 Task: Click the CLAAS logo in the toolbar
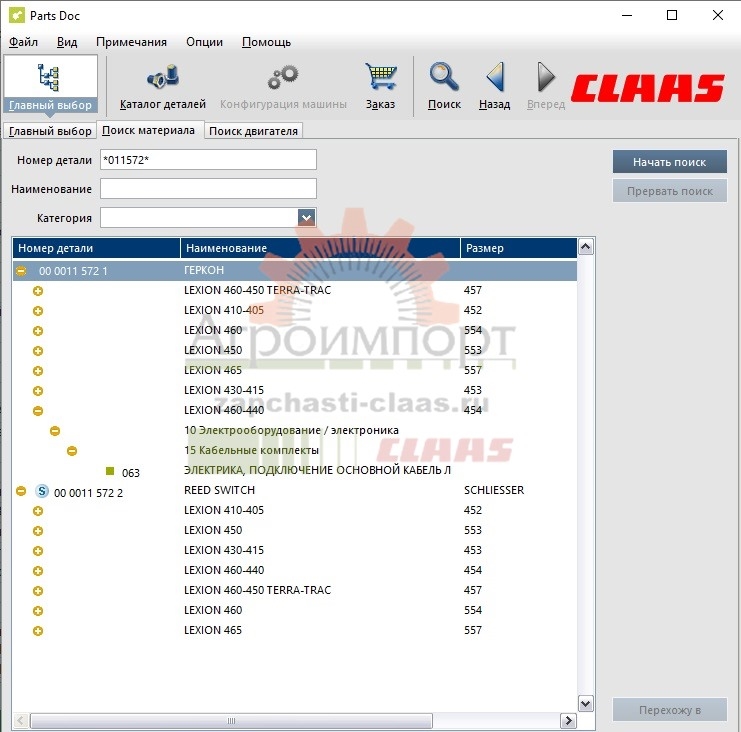[x=647, y=88]
